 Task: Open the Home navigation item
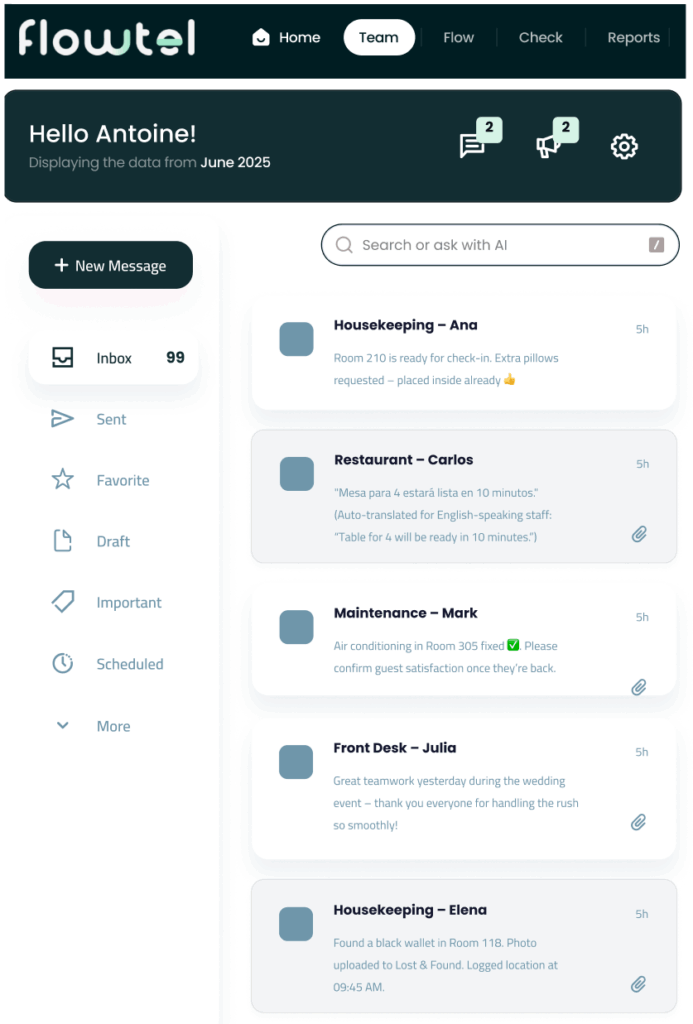point(287,38)
